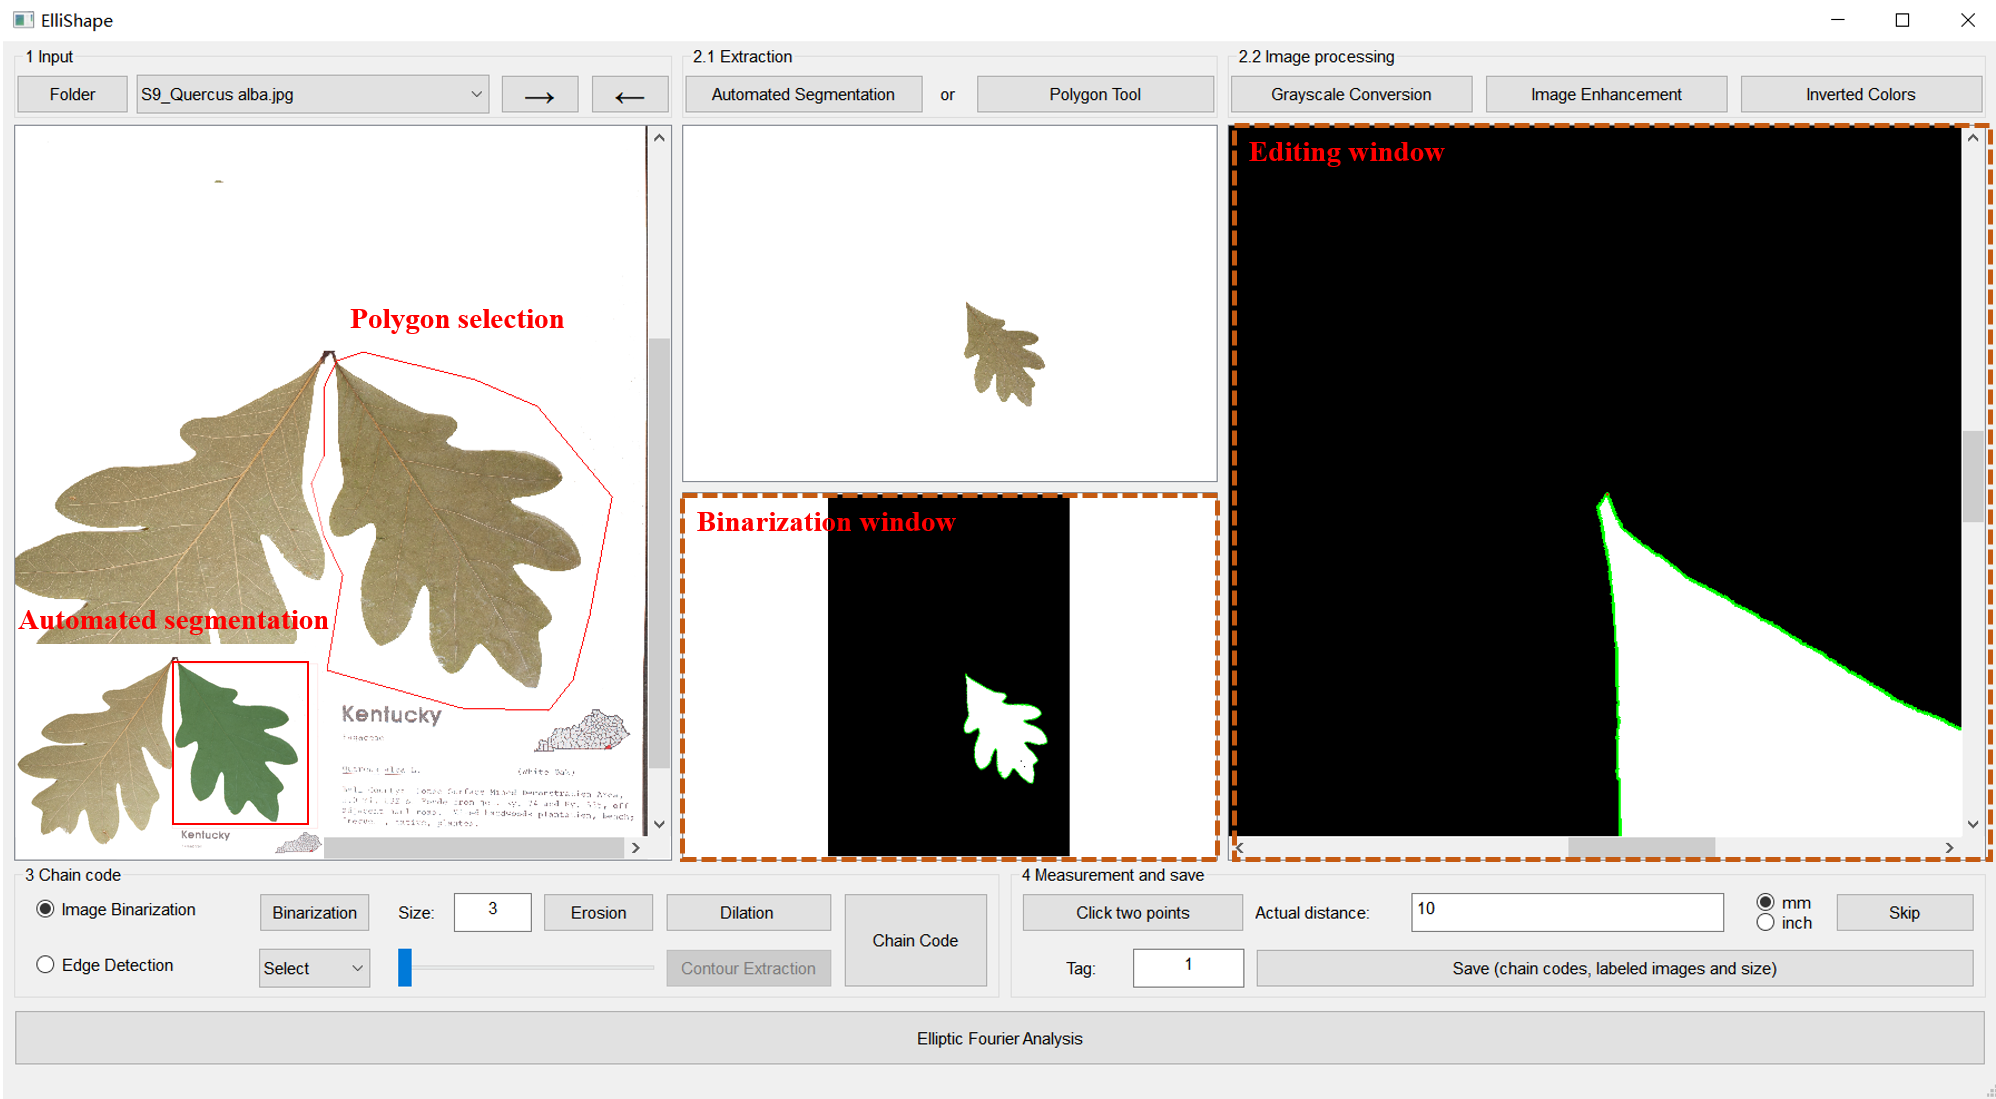Click the ElliShape application title icon

24,20
